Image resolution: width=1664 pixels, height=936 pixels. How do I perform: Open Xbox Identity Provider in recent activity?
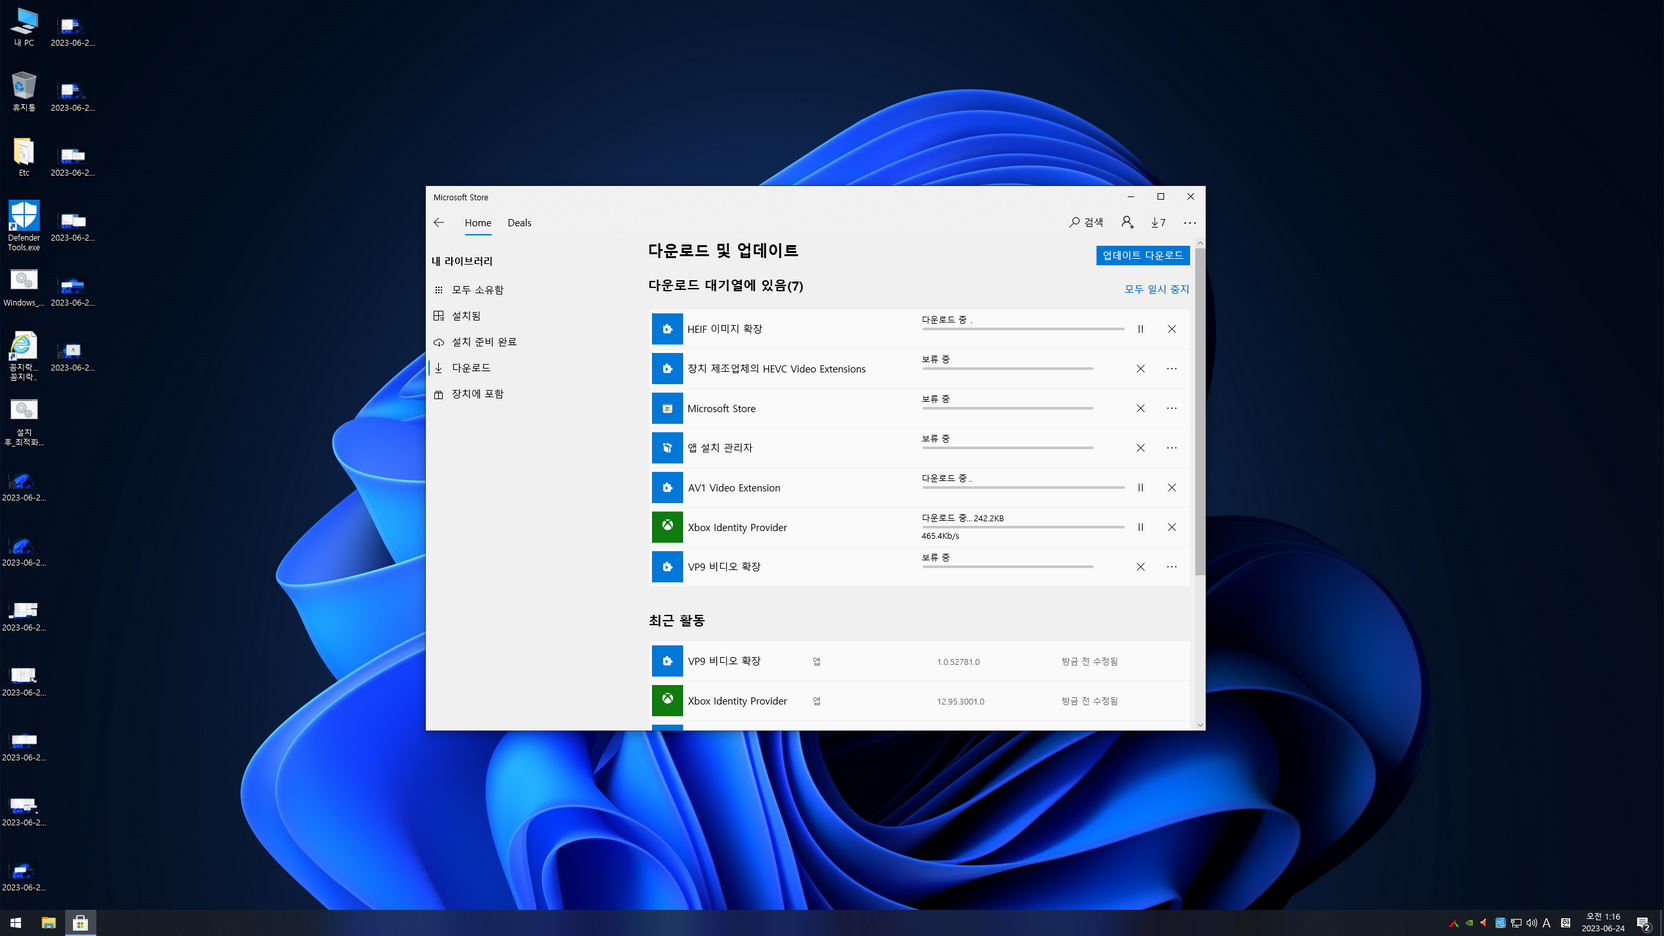coord(737,701)
